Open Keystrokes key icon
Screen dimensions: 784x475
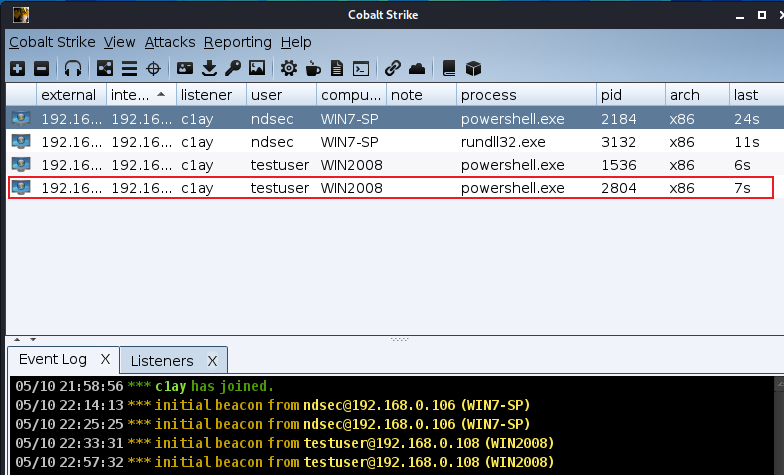click(x=233, y=68)
